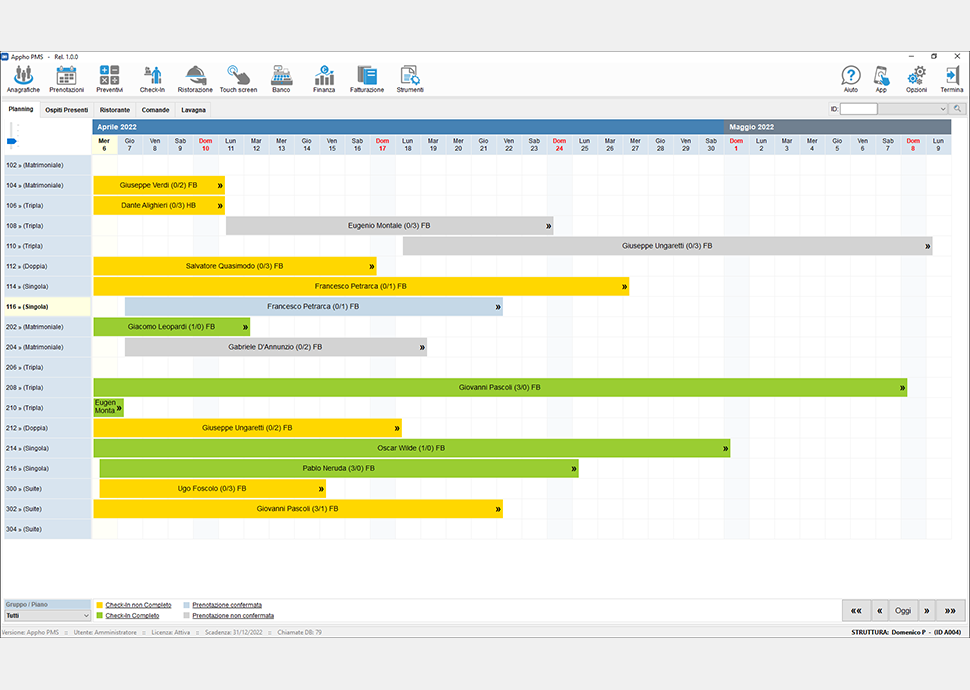Viewport: 970px width, 690px height.
Task: Click the Dom 17 day column header
Action: (382, 145)
